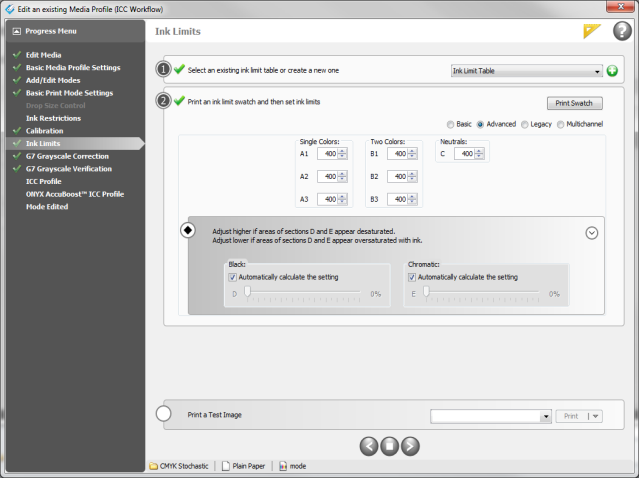This screenshot has height=478, width=639.
Task: Click the Plain Paper status bar icon
Action: pos(226,466)
